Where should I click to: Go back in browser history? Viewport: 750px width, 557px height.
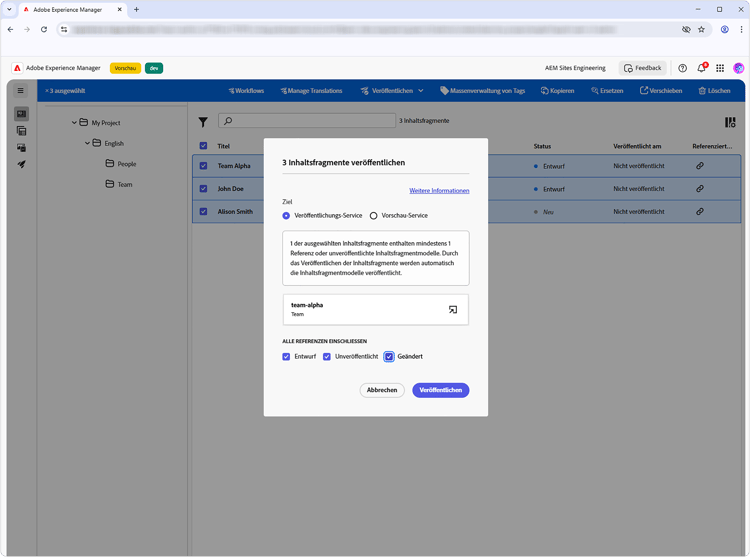[11, 30]
